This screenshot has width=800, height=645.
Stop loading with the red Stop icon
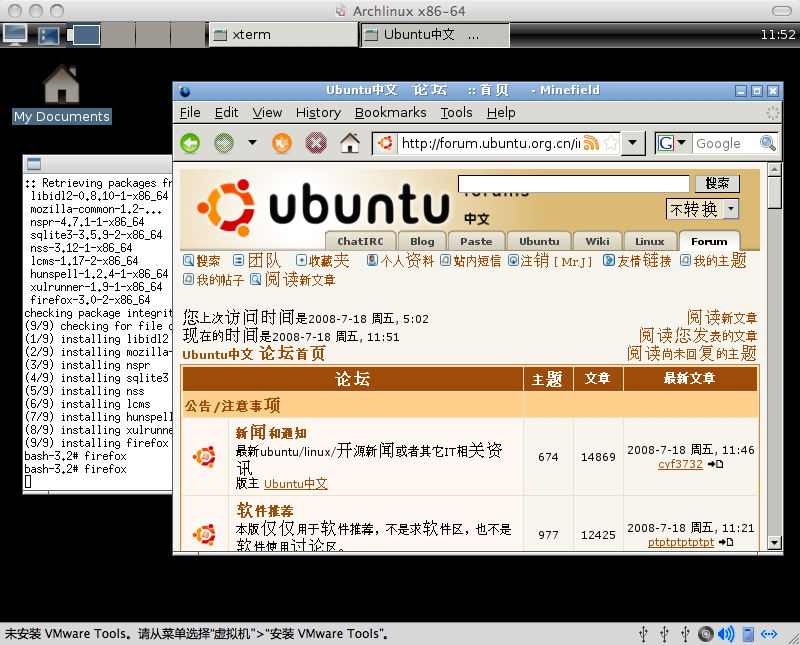click(x=316, y=143)
